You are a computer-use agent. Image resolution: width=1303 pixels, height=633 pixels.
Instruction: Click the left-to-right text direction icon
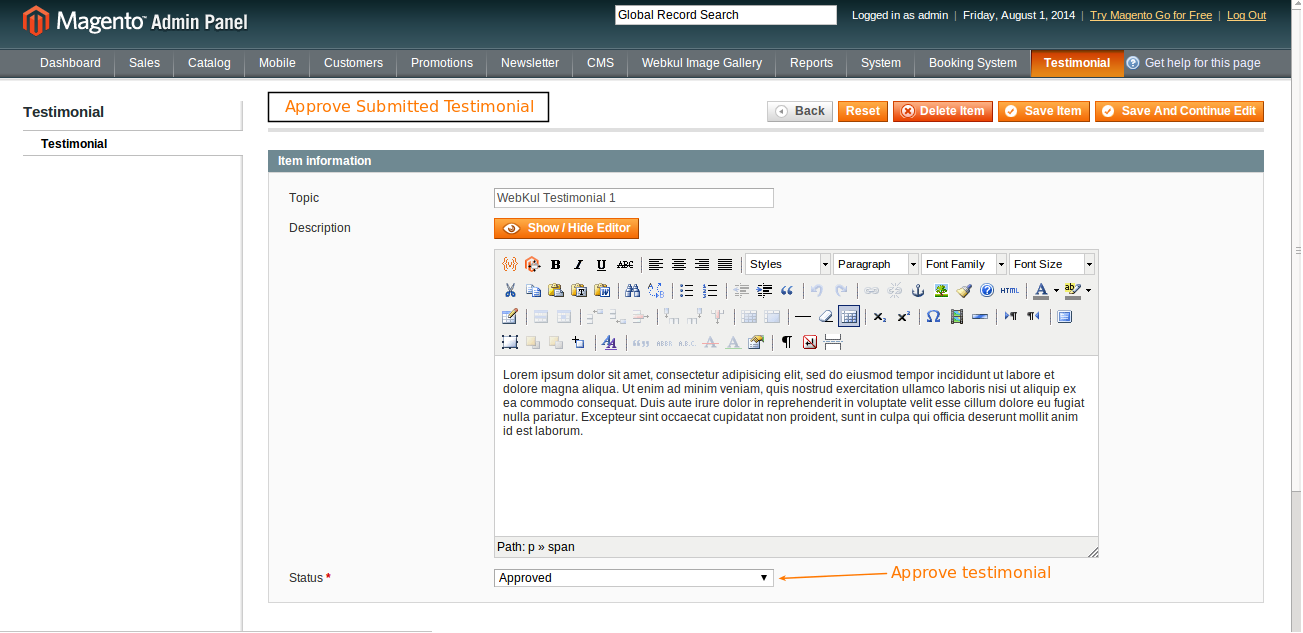point(1010,317)
